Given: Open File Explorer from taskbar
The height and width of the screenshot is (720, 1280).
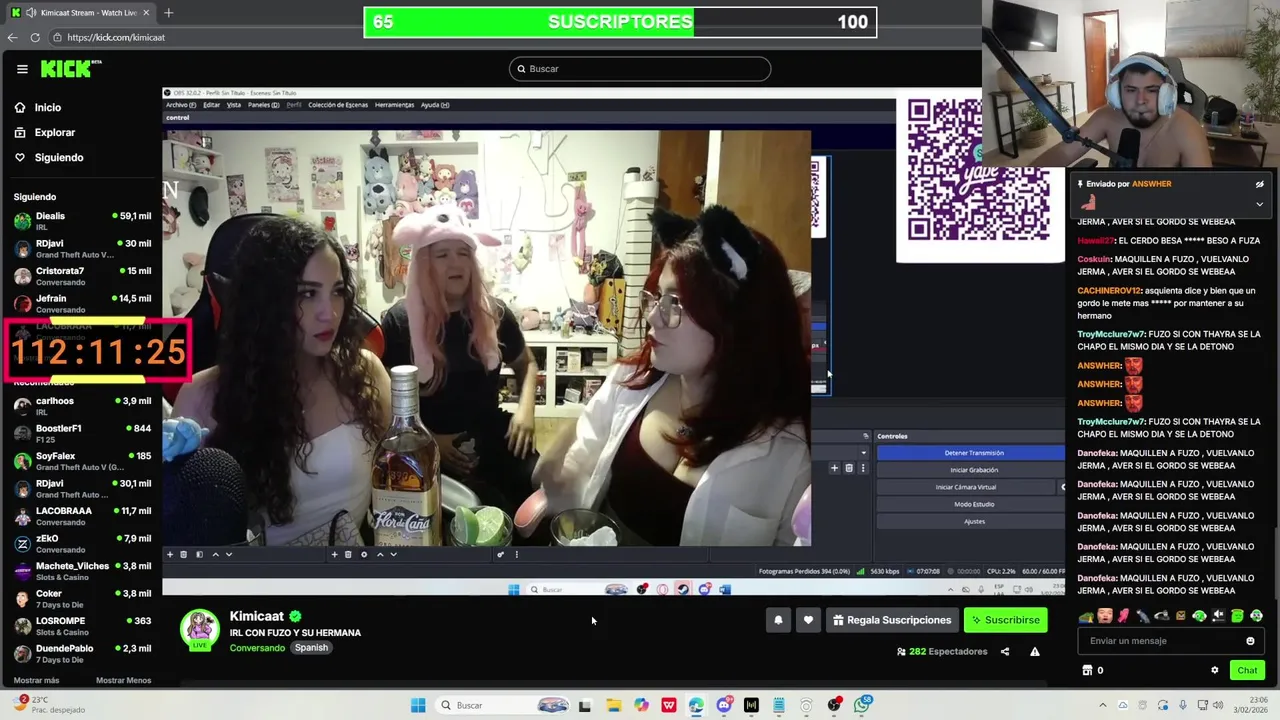Looking at the screenshot, I should point(613,705).
